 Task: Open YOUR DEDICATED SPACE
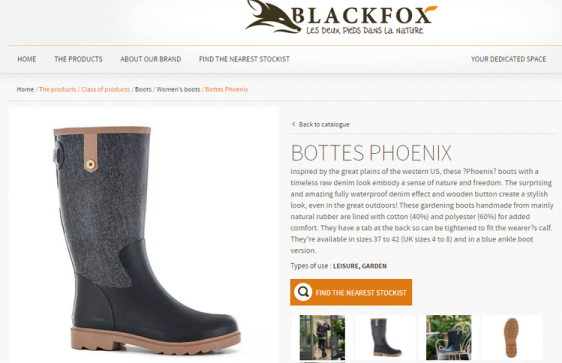point(508,59)
